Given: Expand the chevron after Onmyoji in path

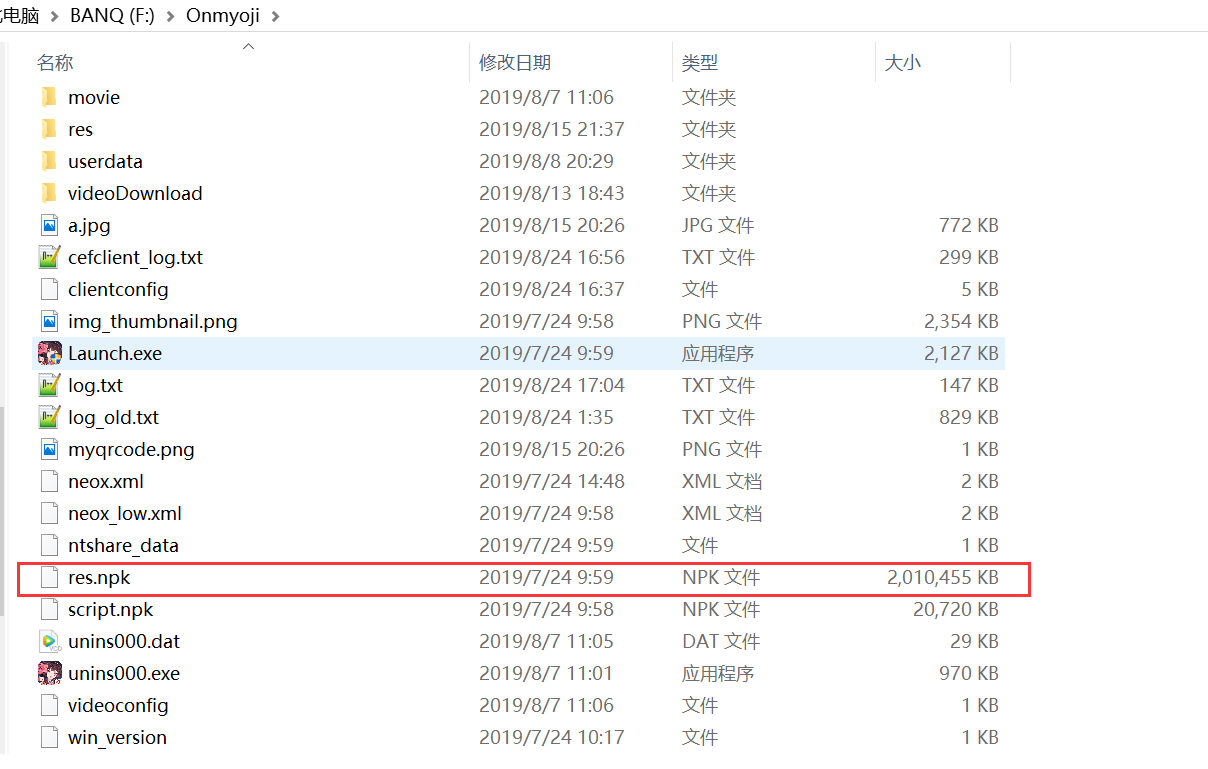Looking at the screenshot, I should click(276, 16).
